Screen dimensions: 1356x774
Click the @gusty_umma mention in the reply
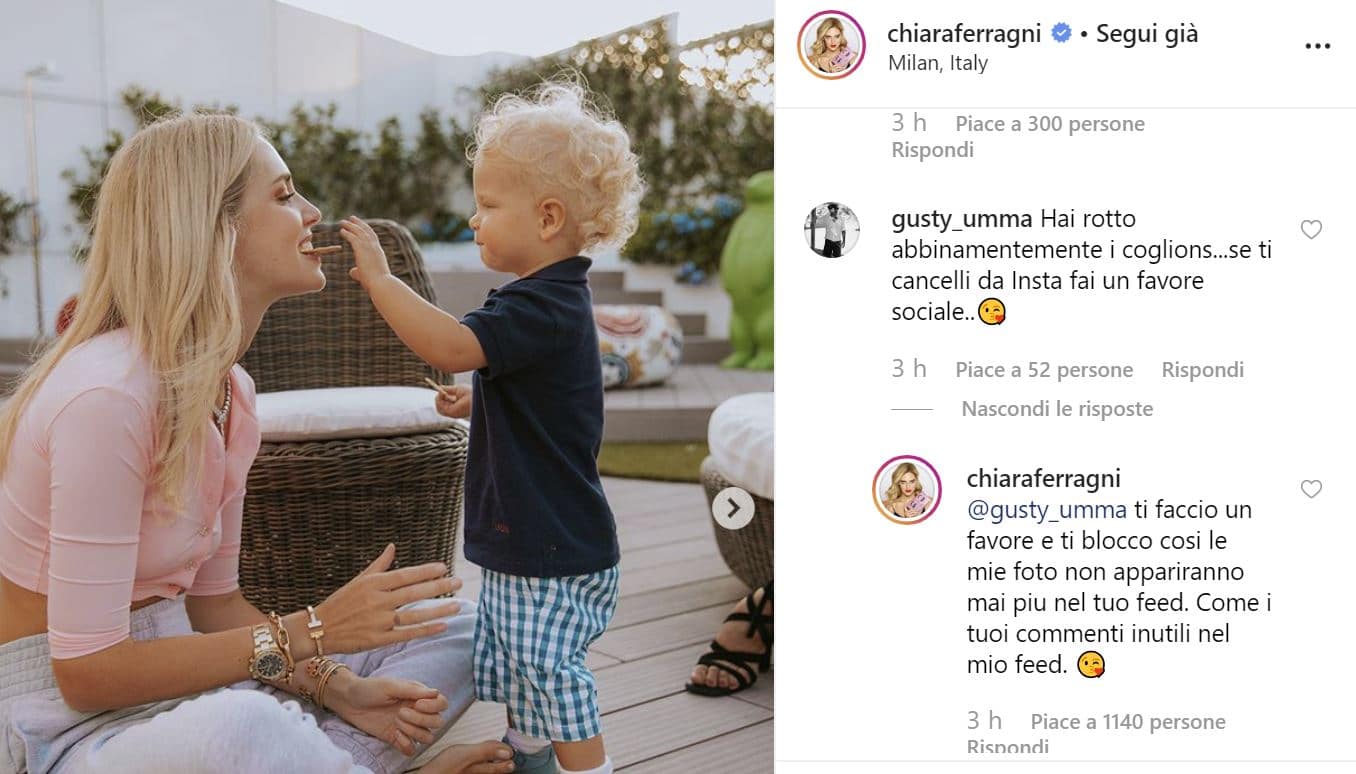1047,510
